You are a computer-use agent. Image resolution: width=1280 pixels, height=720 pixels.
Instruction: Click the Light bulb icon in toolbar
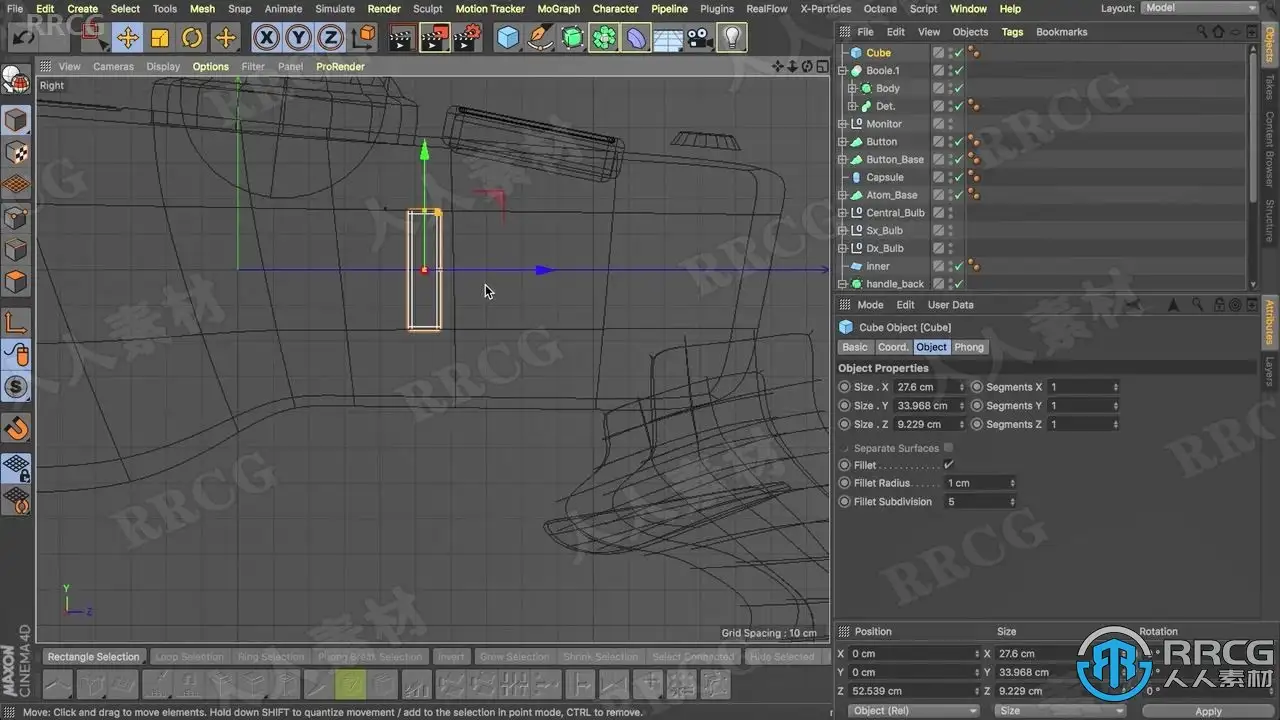732,38
